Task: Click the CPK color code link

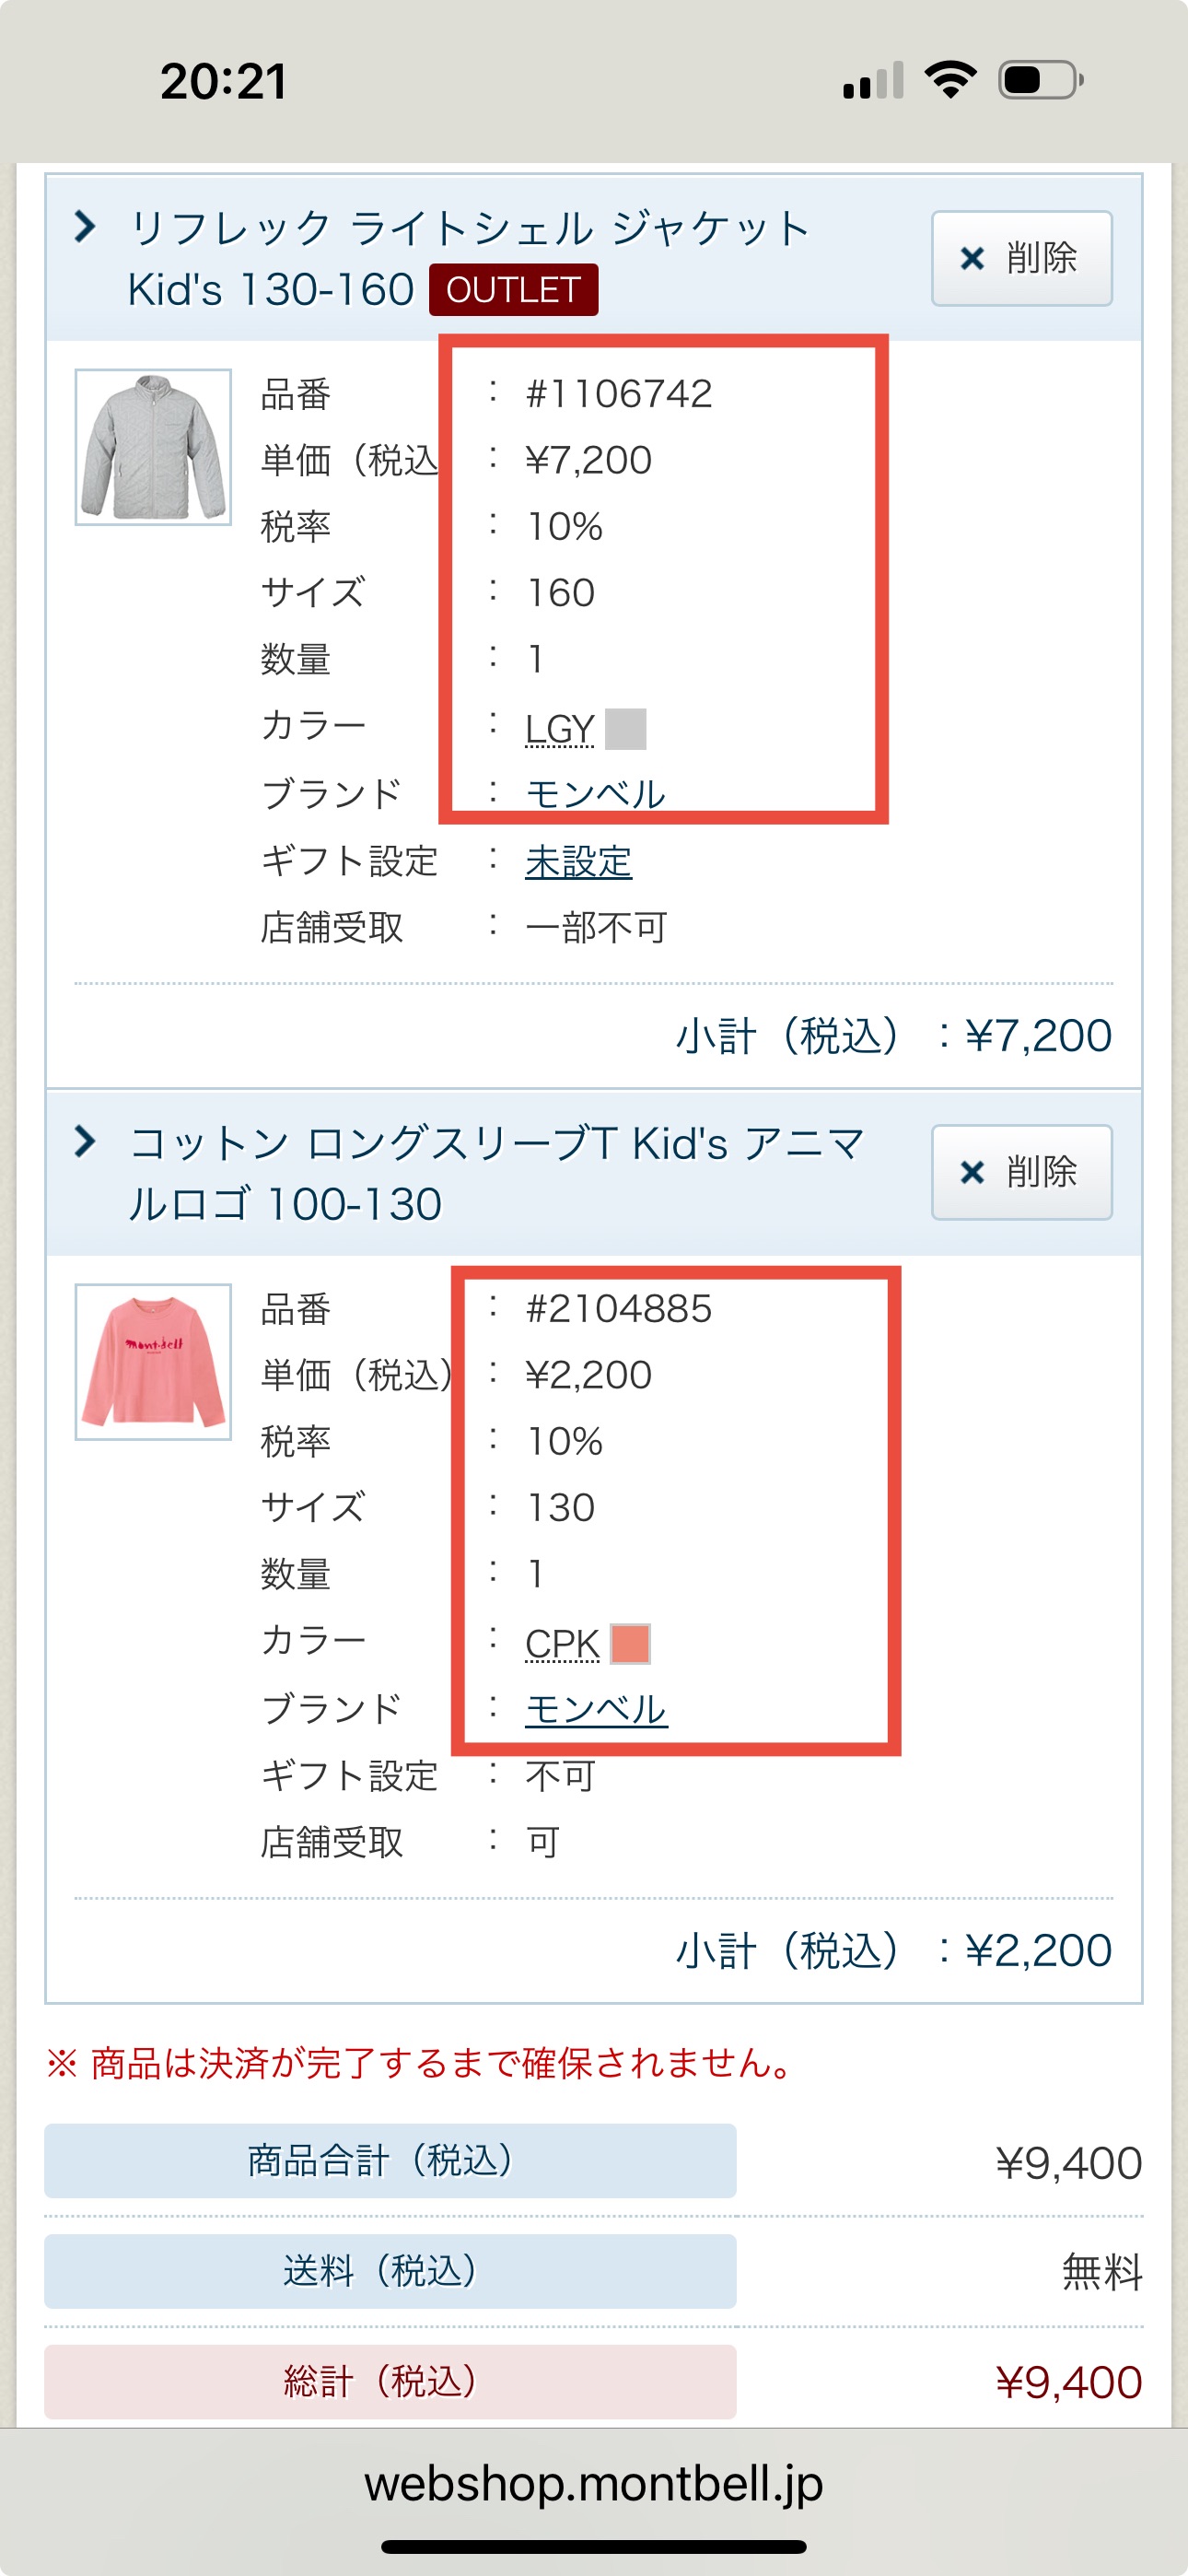Action: pos(561,1641)
